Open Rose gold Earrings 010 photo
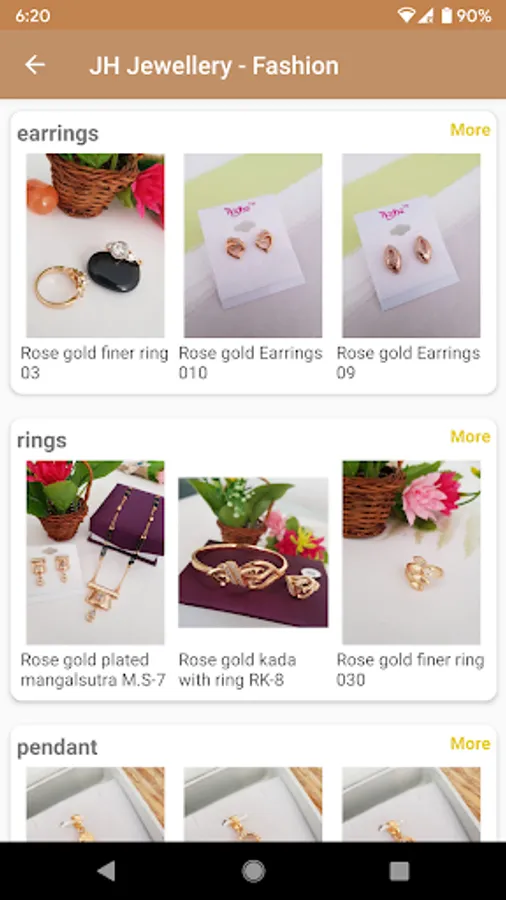 coord(253,245)
